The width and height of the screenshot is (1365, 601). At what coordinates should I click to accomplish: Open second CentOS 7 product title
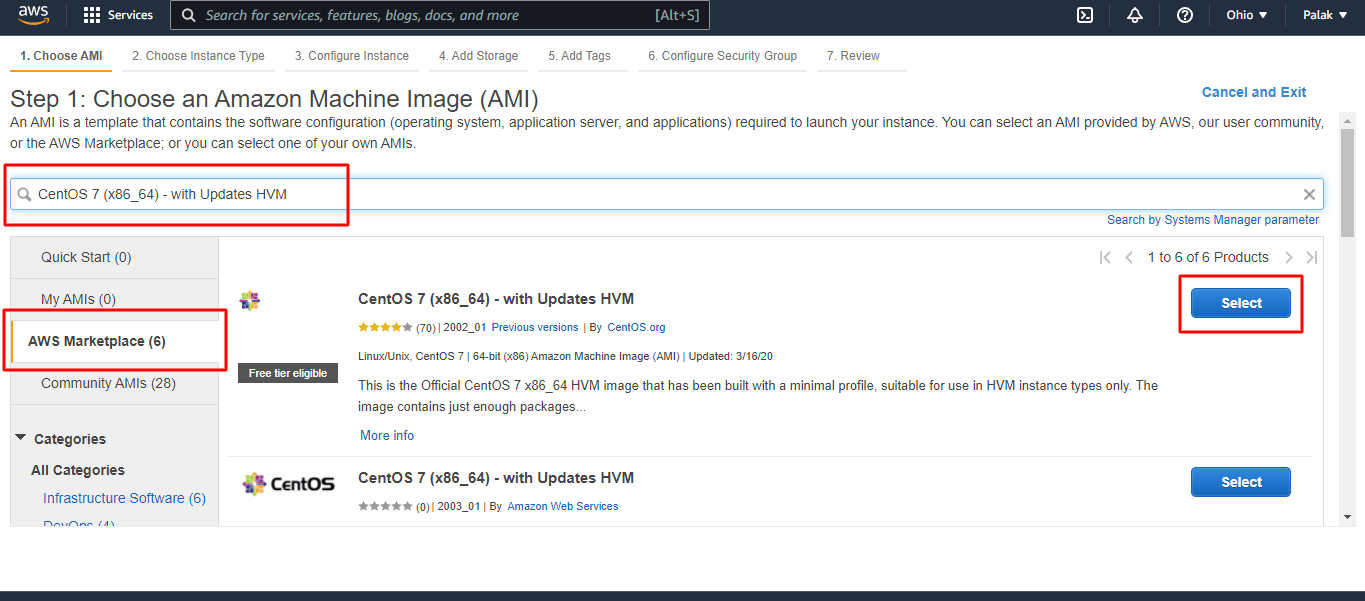click(496, 478)
